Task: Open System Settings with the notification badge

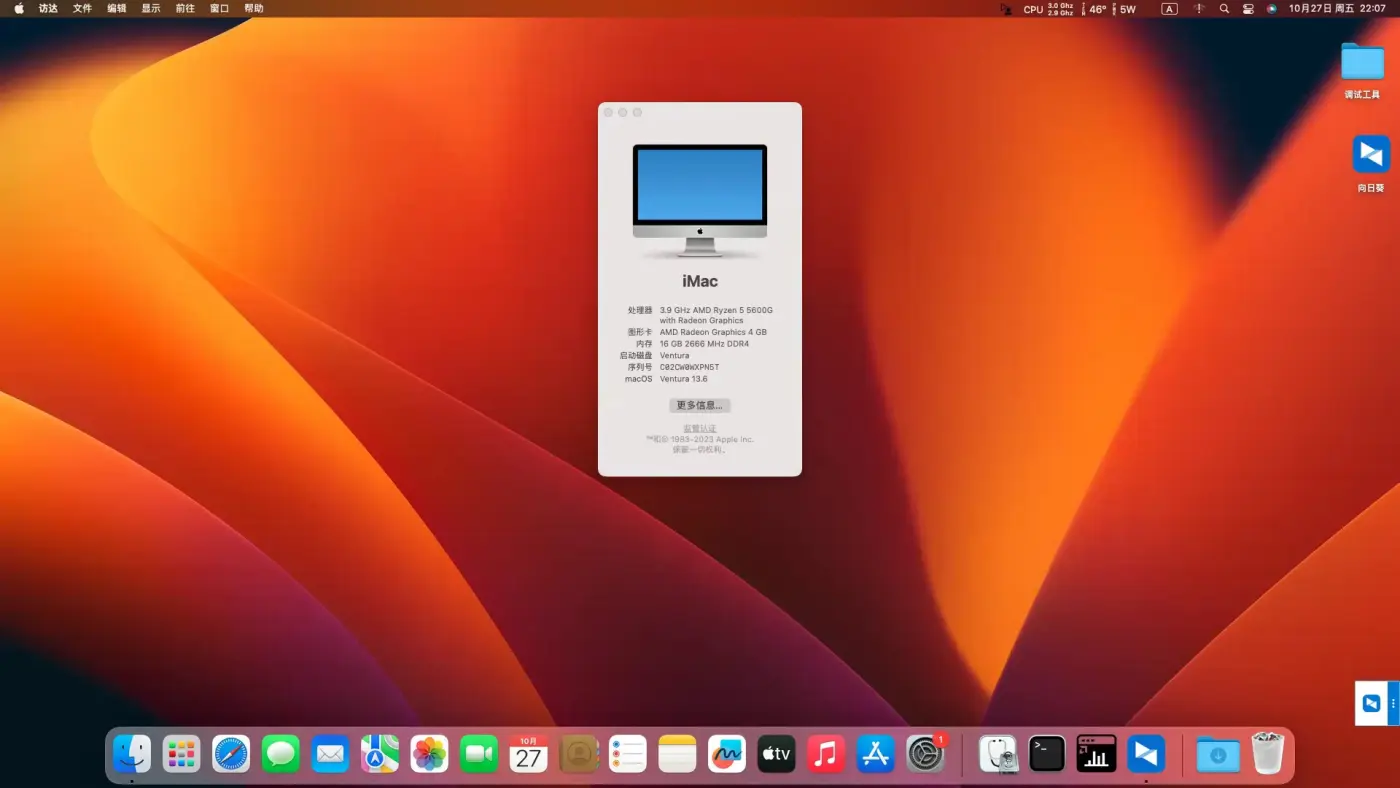Action: (925, 753)
